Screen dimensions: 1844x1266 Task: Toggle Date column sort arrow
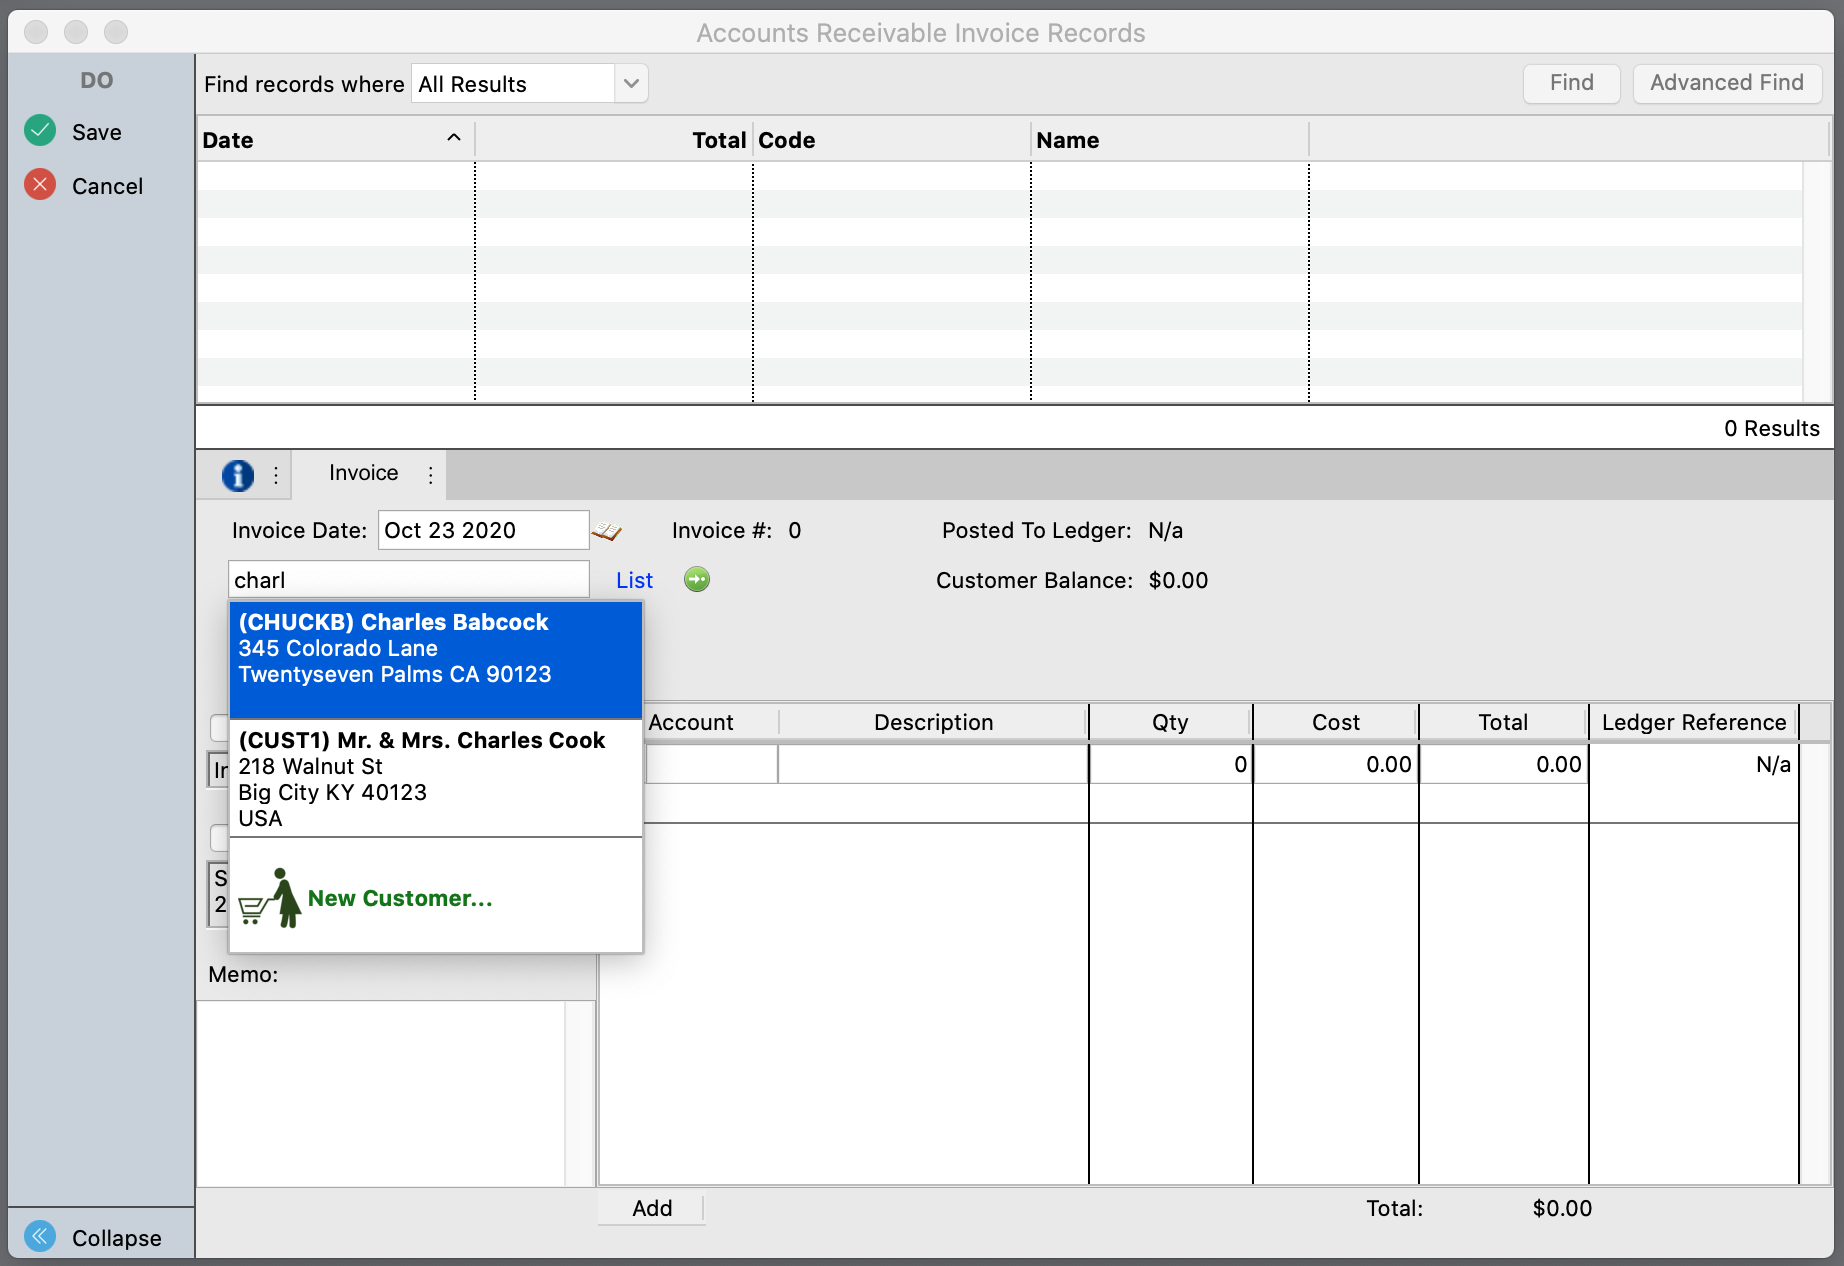coord(453,139)
